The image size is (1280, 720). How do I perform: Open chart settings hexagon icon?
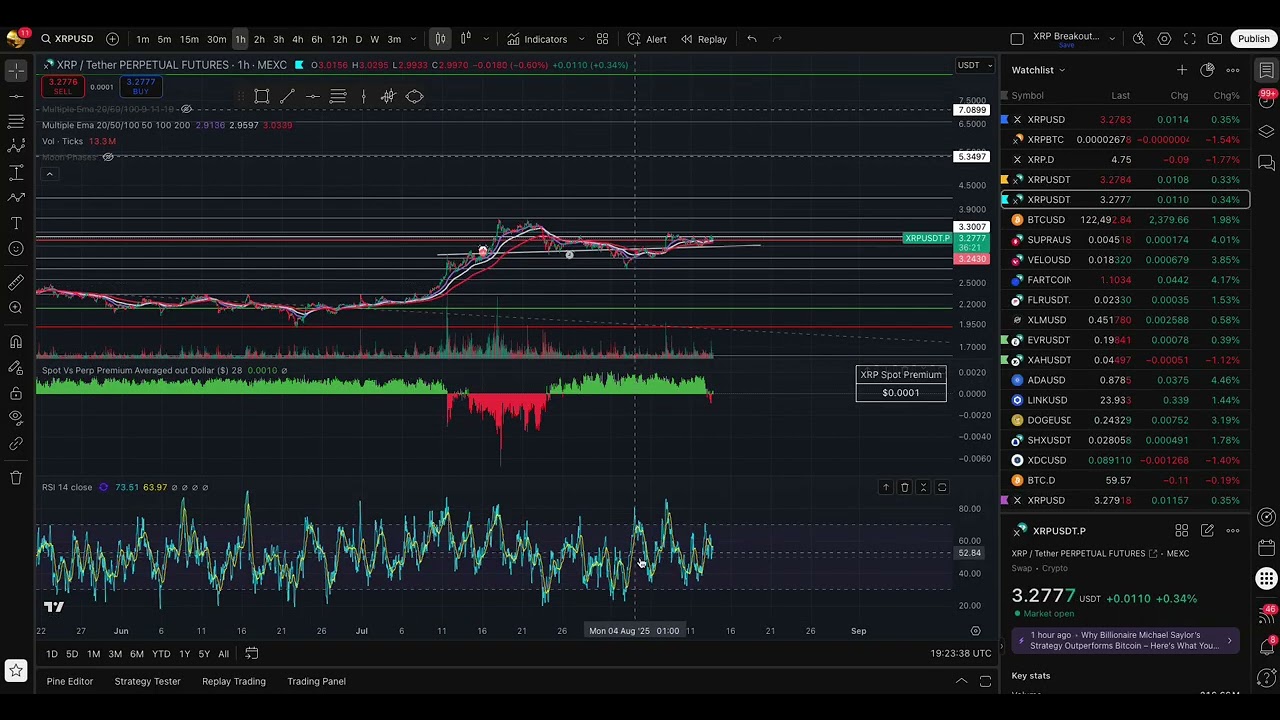[x=1164, y=39]
